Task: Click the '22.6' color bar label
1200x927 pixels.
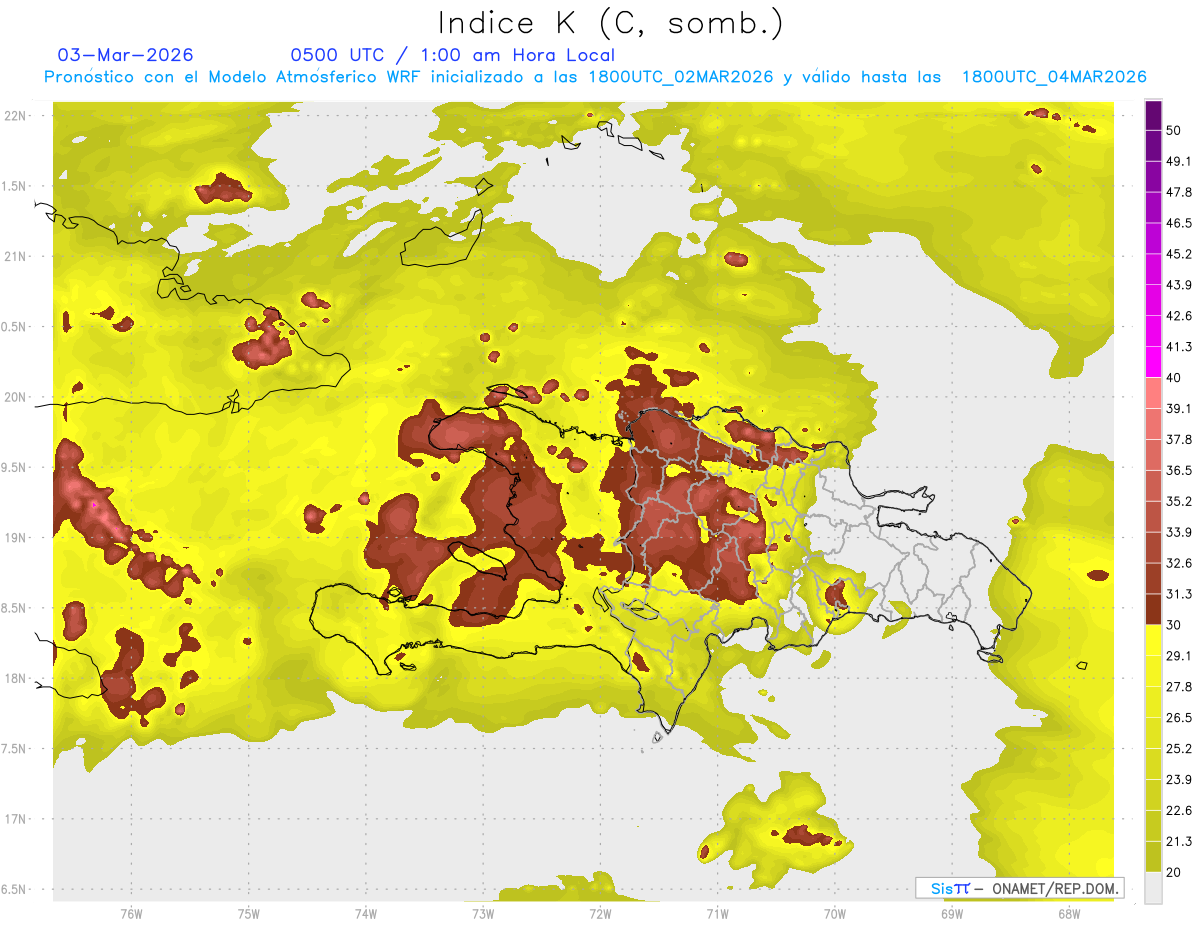Action: (x=1179, y=811)
